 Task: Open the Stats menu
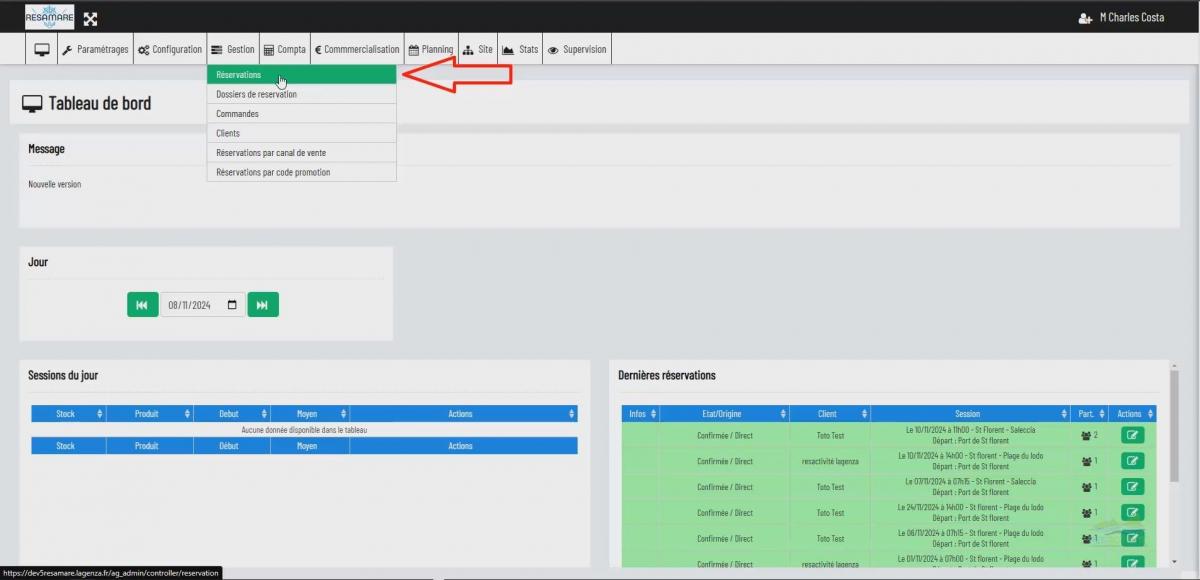pyautogui.click(x=520, y=49)
